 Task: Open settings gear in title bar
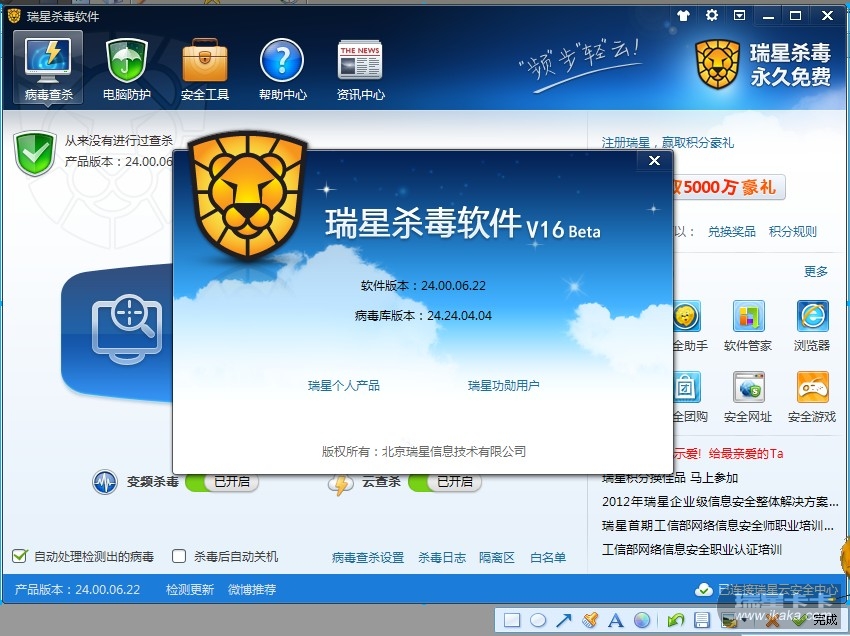click(711, 15)
